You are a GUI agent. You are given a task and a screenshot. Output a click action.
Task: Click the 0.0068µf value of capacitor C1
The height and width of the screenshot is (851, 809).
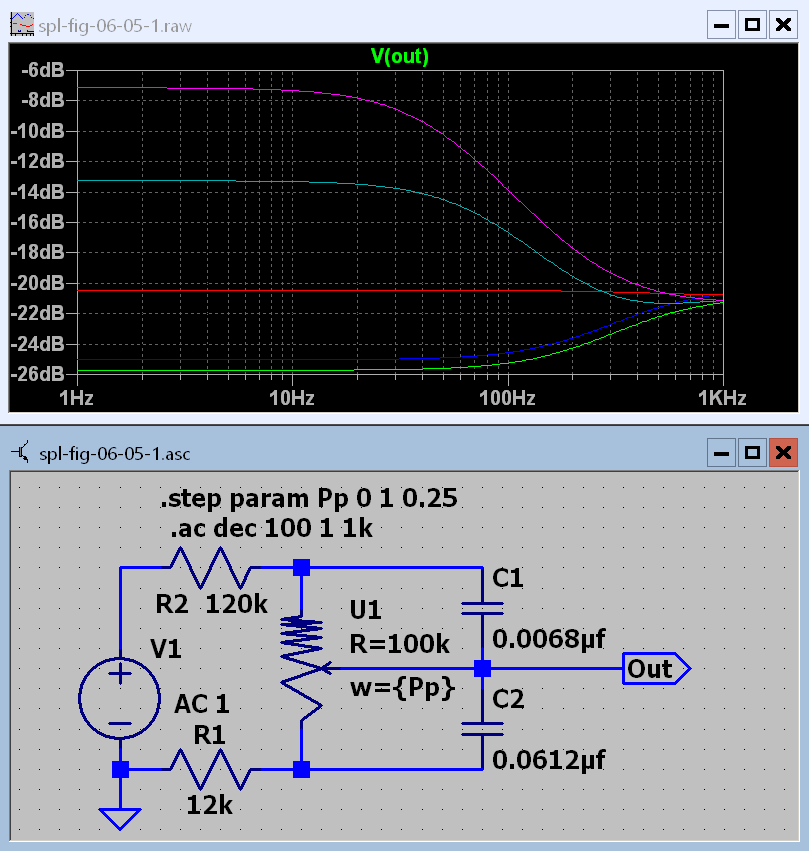click(550, 638)
